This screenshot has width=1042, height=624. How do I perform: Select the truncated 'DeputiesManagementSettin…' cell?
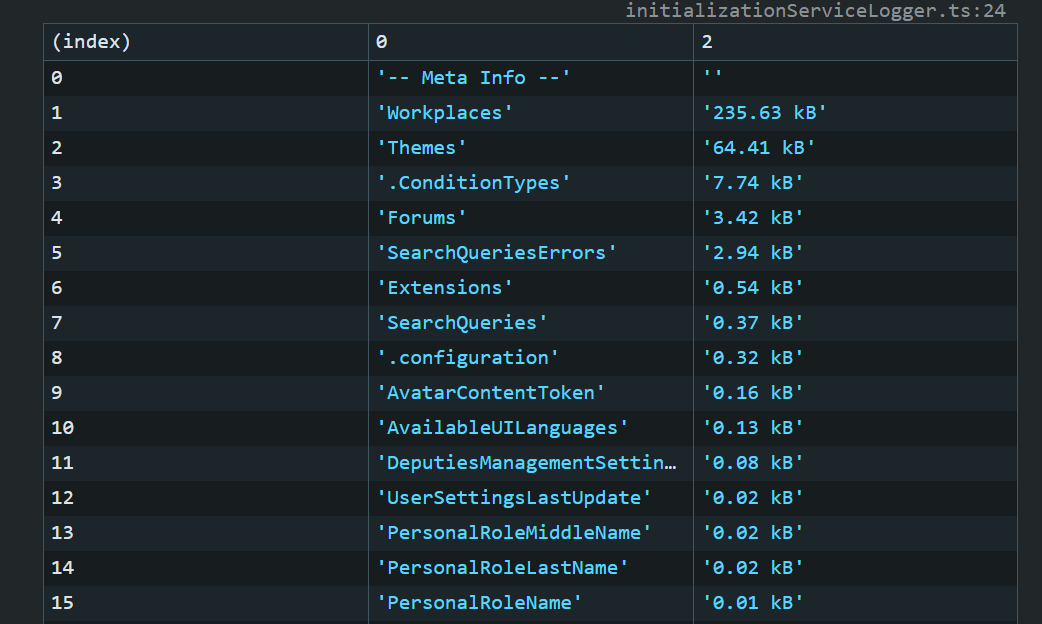(x=526, y=463)
